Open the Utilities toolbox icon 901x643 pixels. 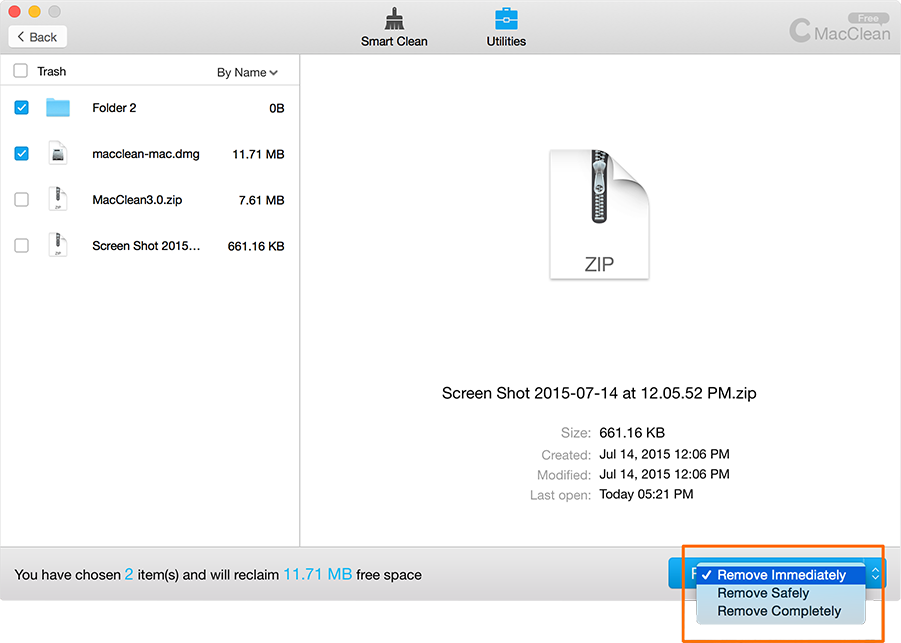(506, 19)
